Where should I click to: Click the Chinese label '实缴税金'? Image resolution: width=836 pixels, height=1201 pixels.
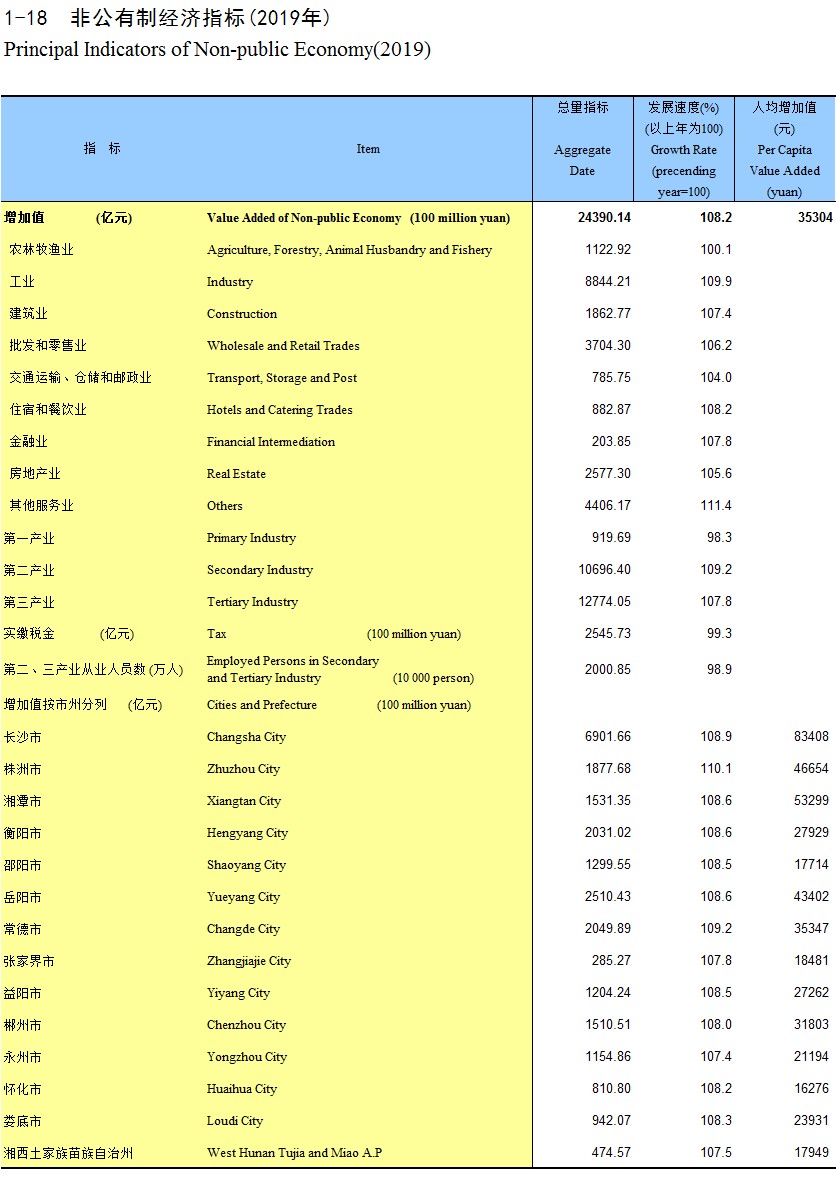point(29,634)
